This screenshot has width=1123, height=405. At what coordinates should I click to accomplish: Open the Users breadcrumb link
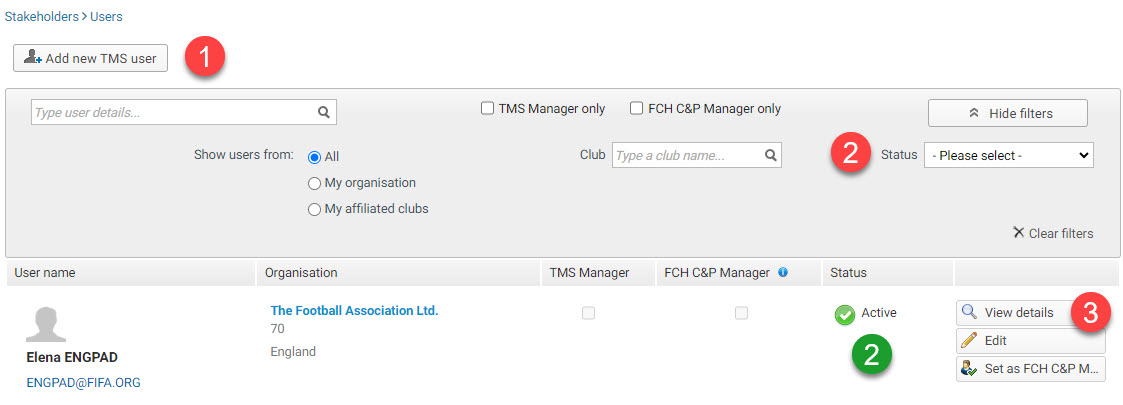coord(106,16)
